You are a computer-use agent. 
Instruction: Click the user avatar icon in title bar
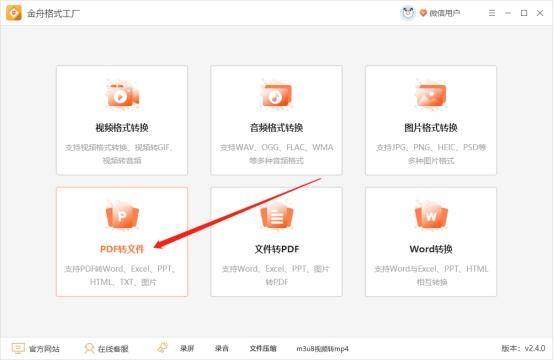[408, 13]
